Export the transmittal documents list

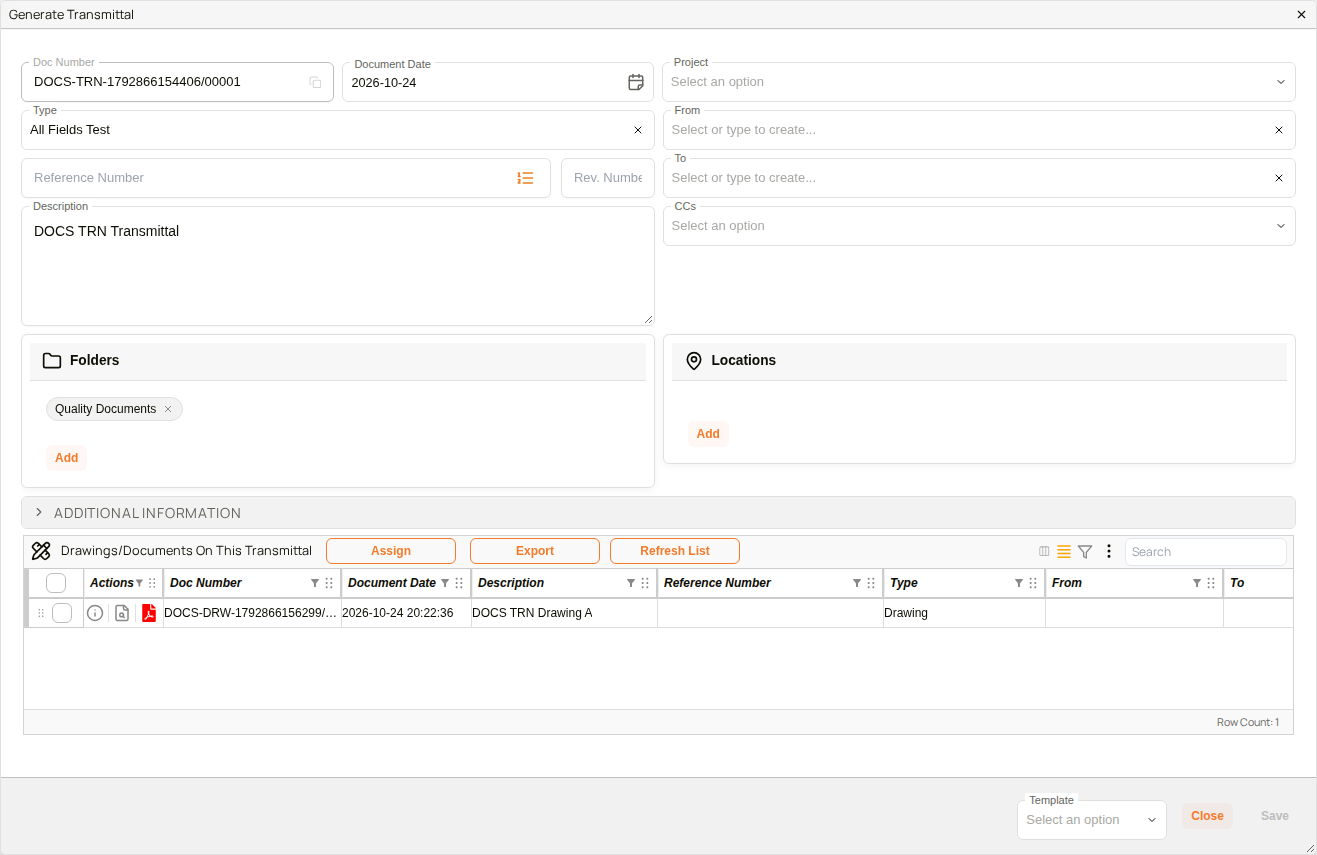[x=535, y=551]
